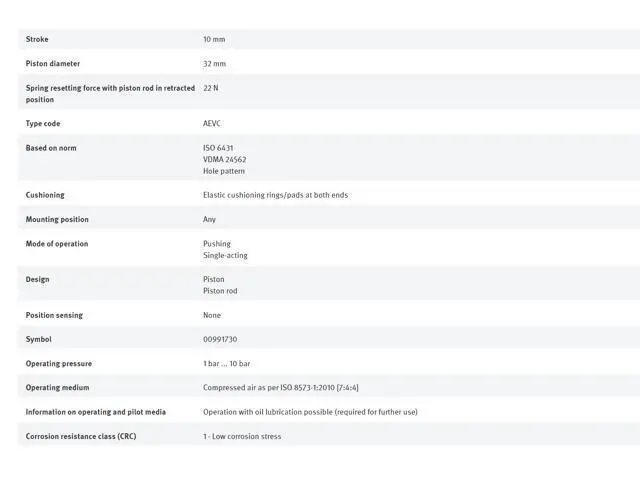
Task: Select the 10 mm stroke value
Action: [214, 39]
